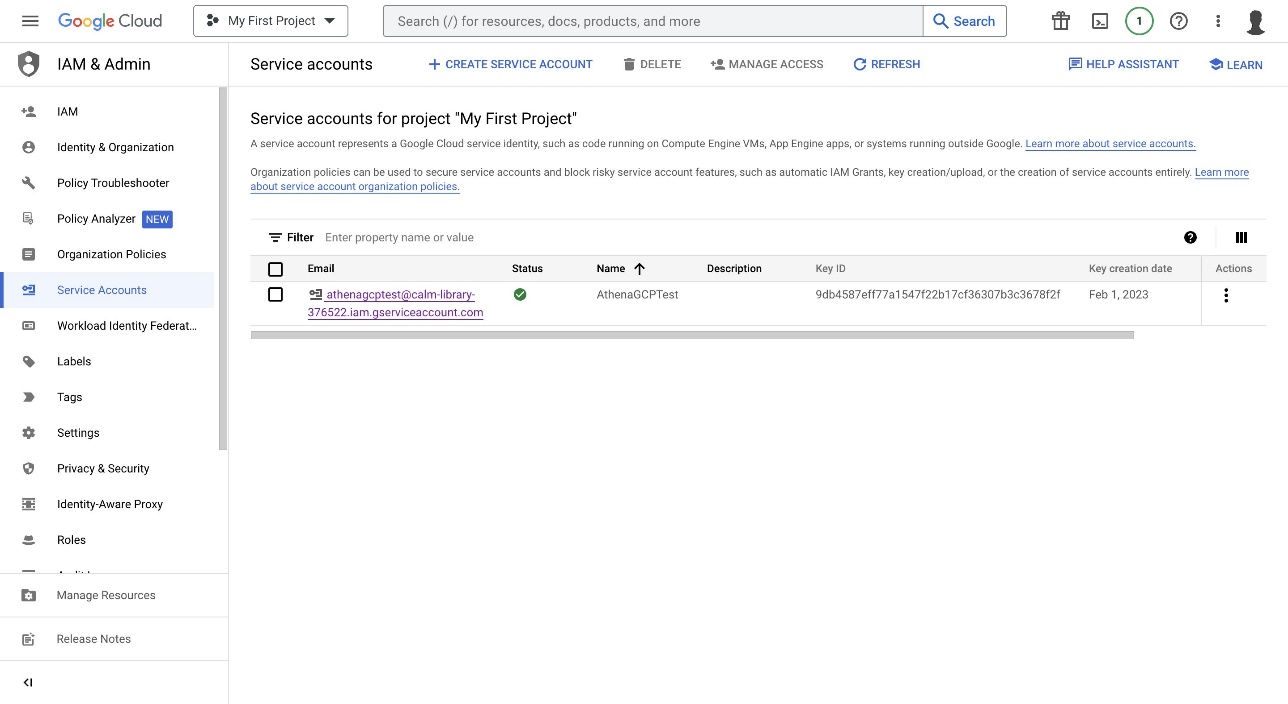Image resolution: width=1288 pixels, height=704 pixels.
Task: Open Policy Analyzer in sidebar
Action: pos(96,219)
